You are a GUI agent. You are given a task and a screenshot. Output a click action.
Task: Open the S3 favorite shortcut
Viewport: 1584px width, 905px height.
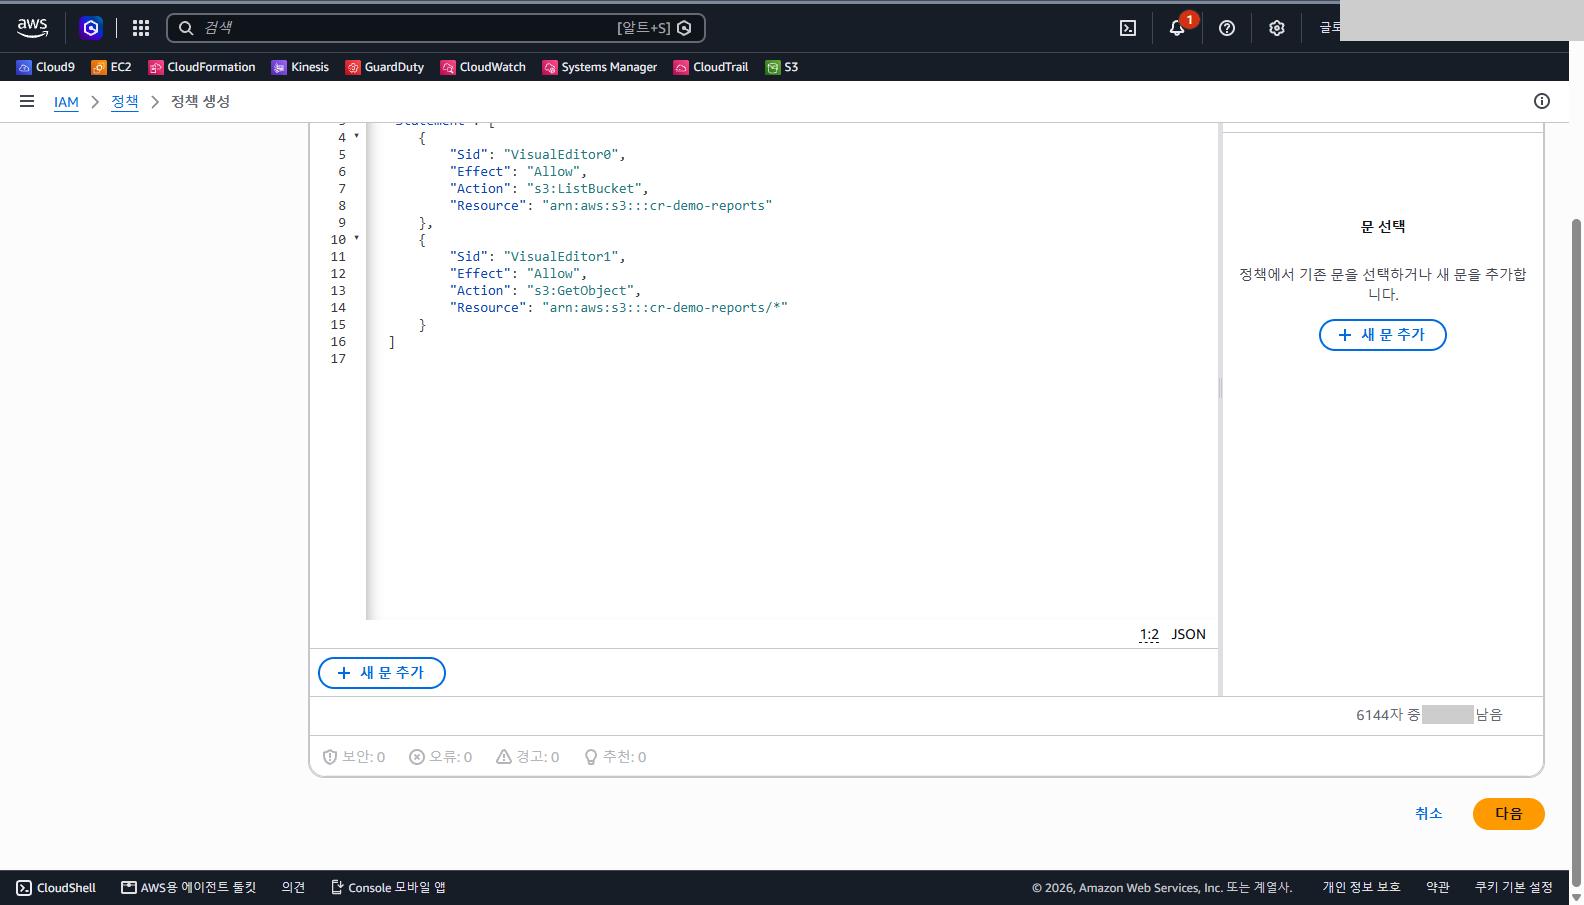click(x=782, y=67)
